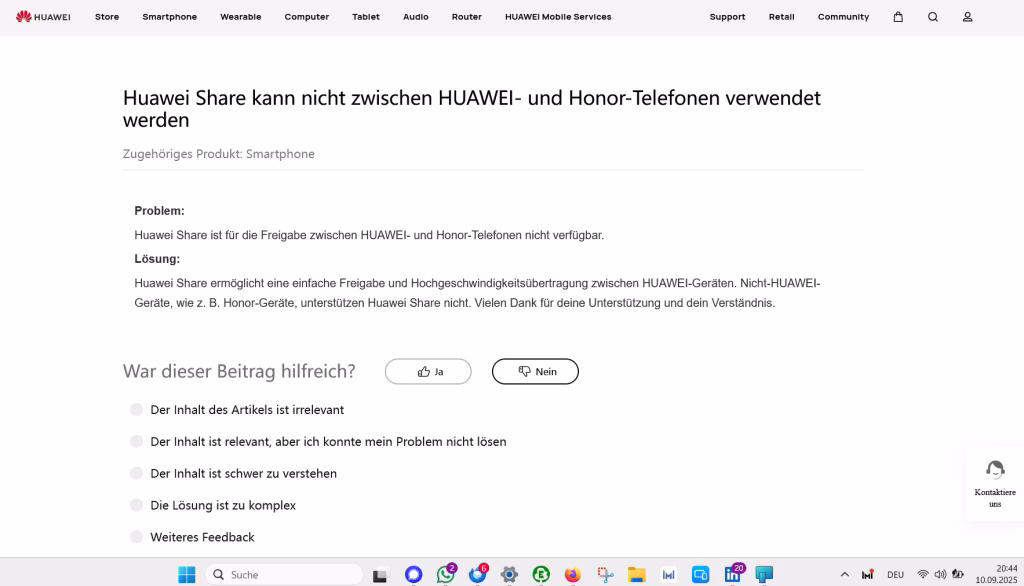This screenshot has height=586, width=1024.
Task: Open WhatsApp from the taskbar
Action: 446,574
